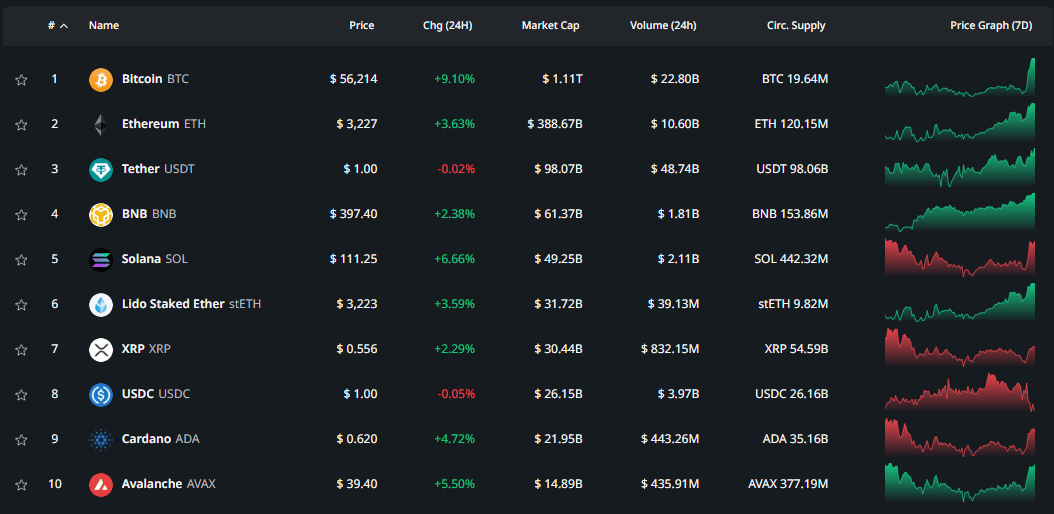
Task: Open the Avalanche 7-day price graph
Action: (x=959, y=483)
